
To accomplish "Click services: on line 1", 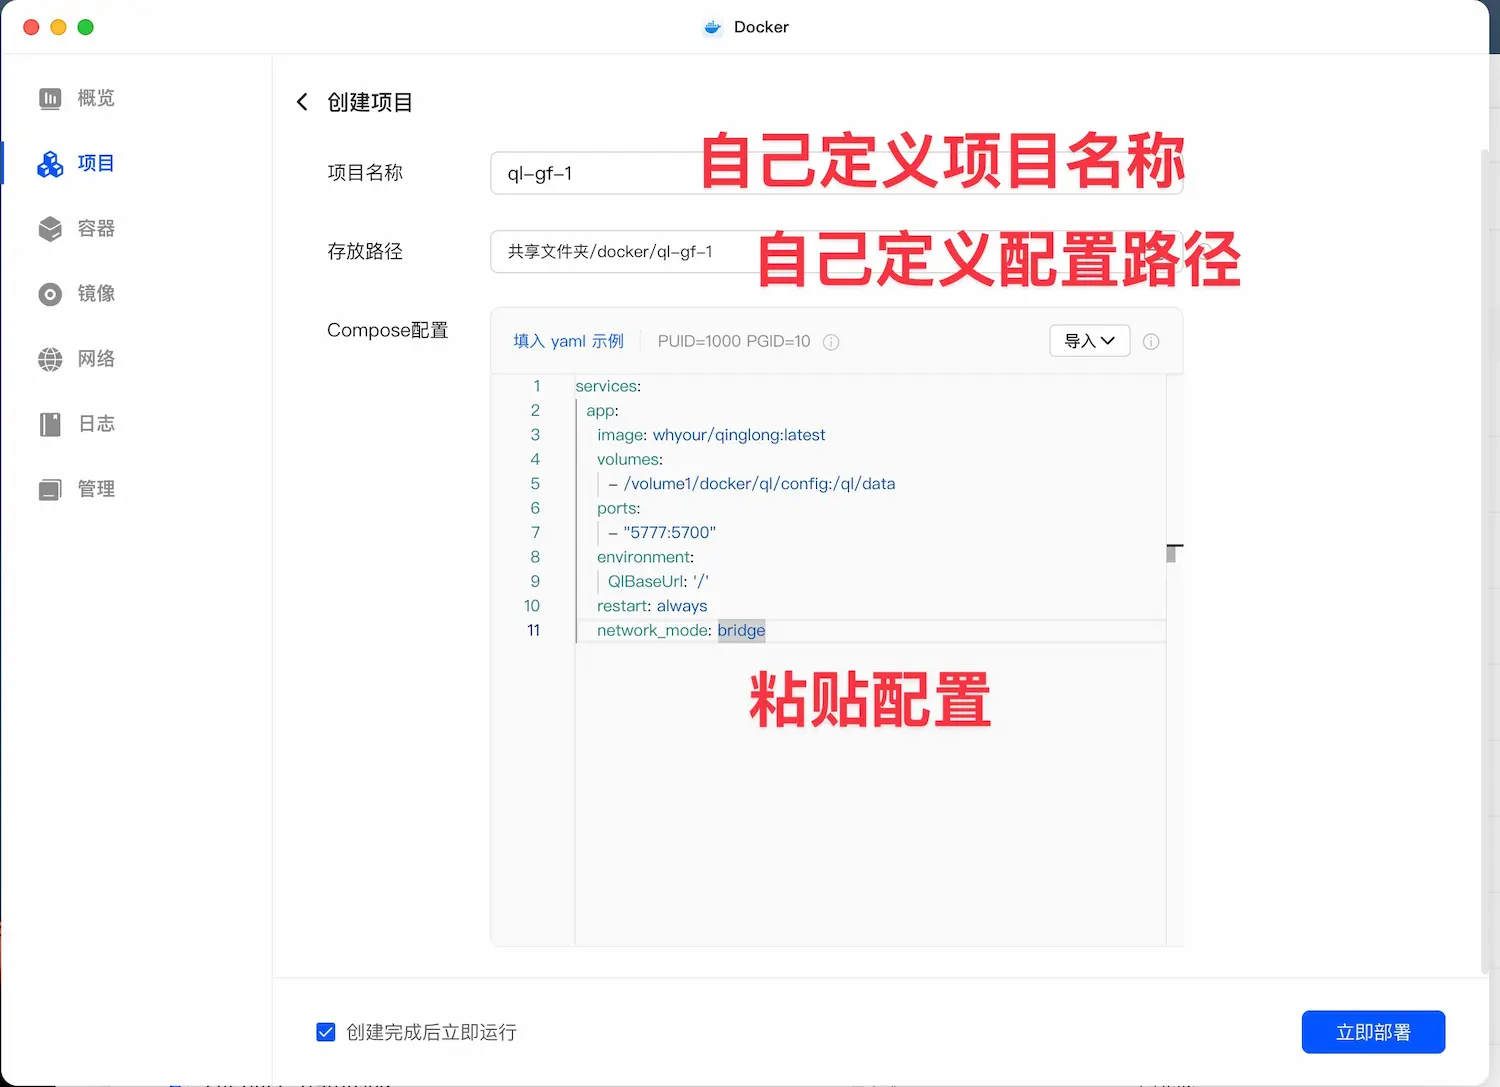I will pyautogui.click(x=608, y=386).
